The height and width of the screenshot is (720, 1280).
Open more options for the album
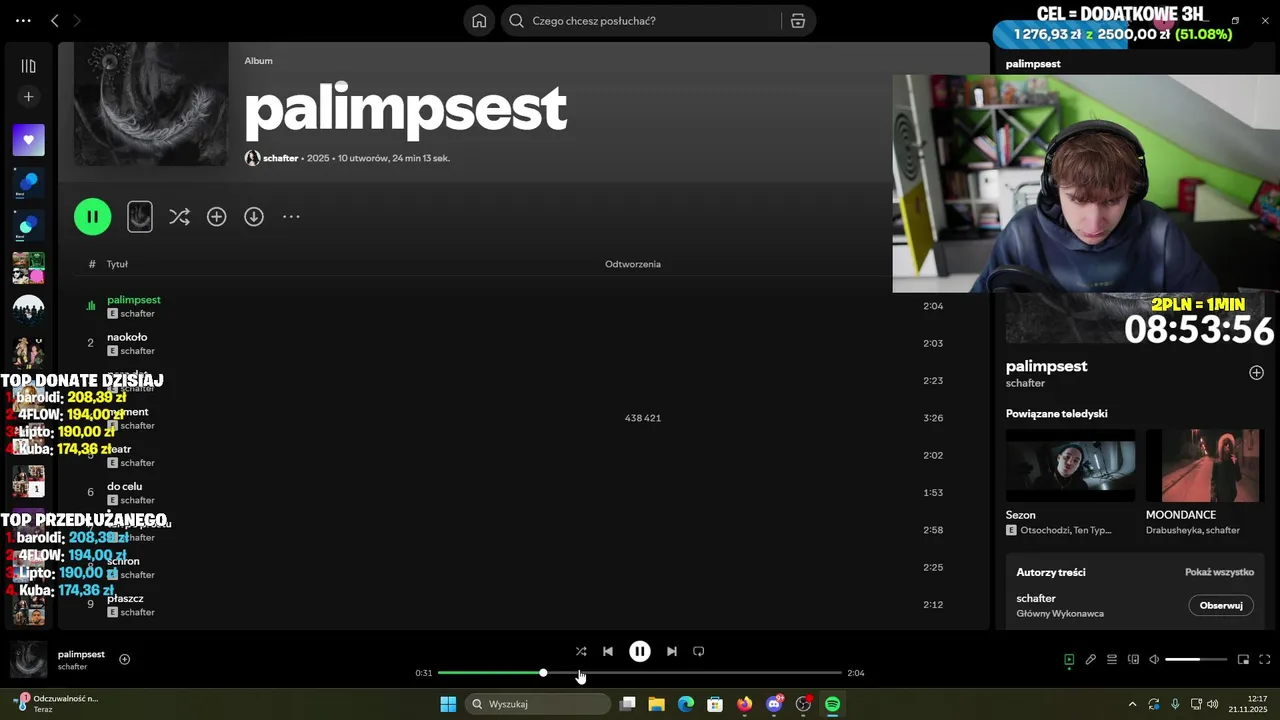[x=291, y=217]
